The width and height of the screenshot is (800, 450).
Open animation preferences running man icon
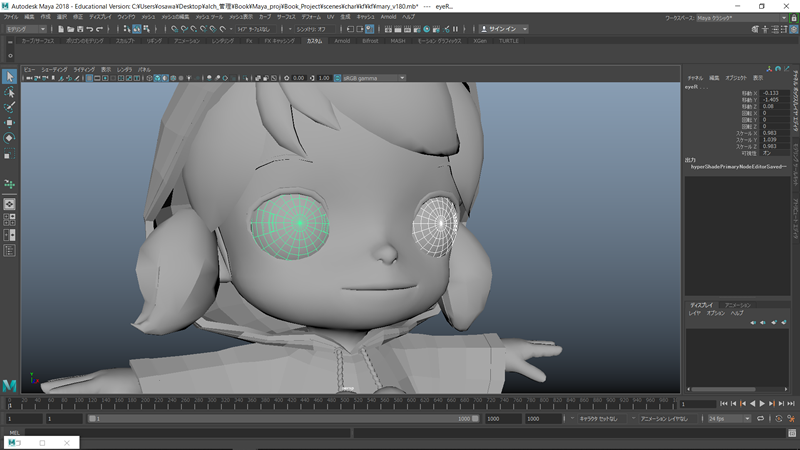791,418
